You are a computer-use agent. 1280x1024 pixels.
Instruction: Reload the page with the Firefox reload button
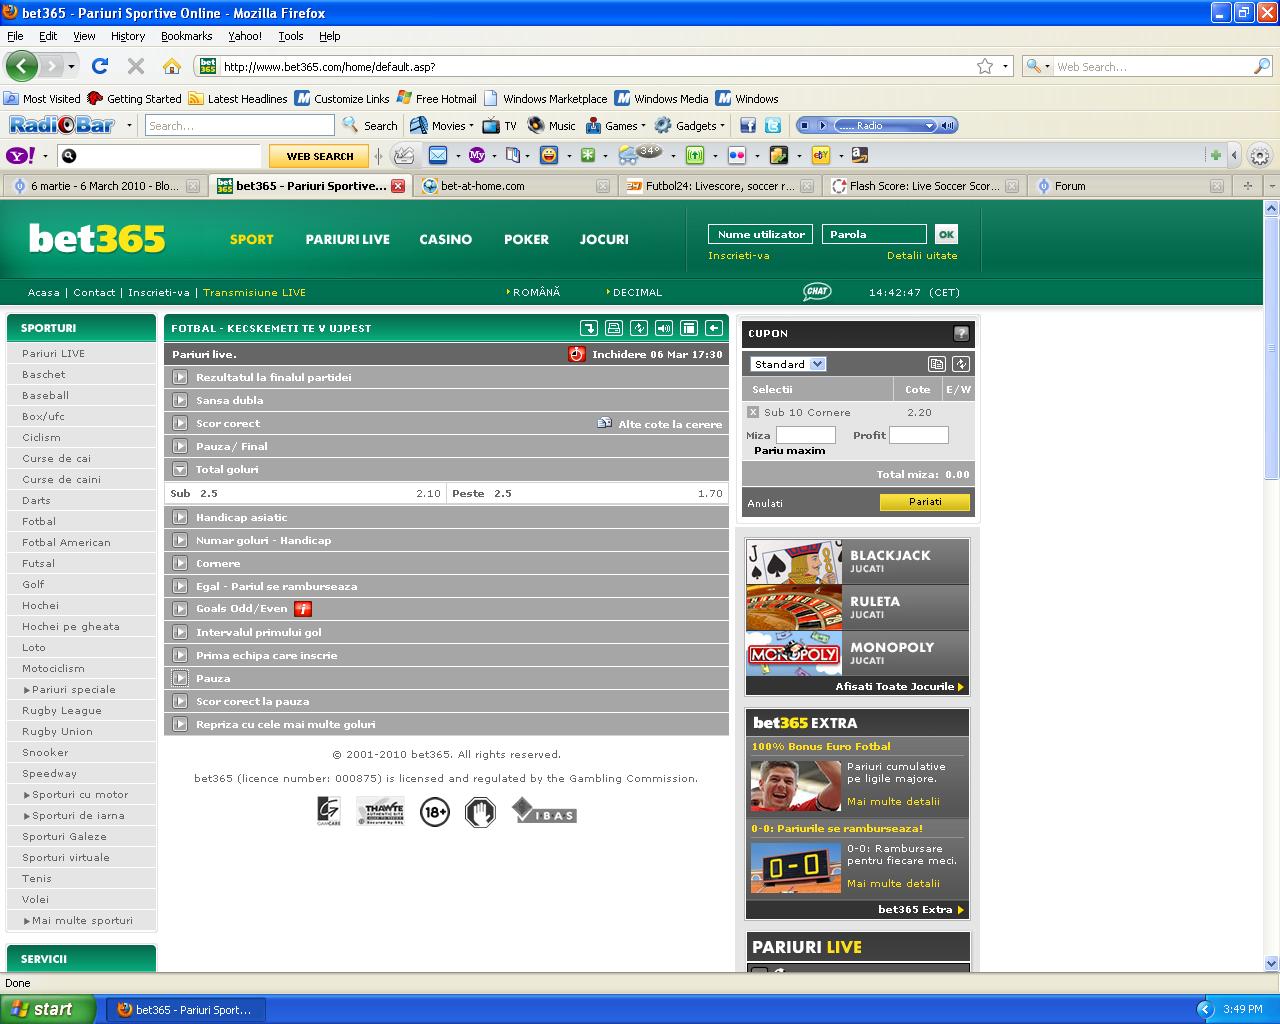99,66
